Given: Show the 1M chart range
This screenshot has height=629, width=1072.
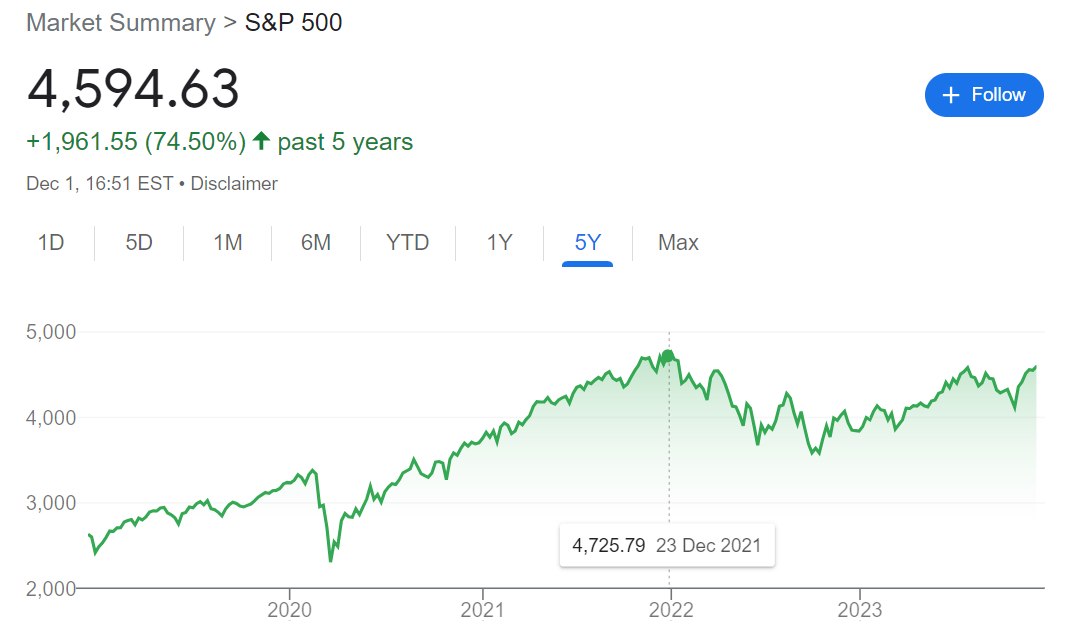Looking at the screenshot, I should coord(228,243).
